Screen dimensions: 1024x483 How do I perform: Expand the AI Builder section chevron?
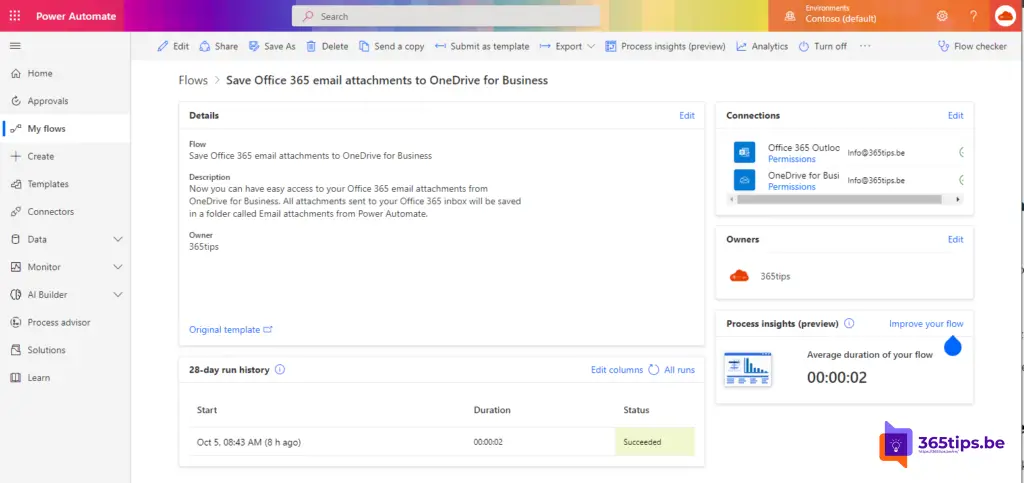coord(118,294)
